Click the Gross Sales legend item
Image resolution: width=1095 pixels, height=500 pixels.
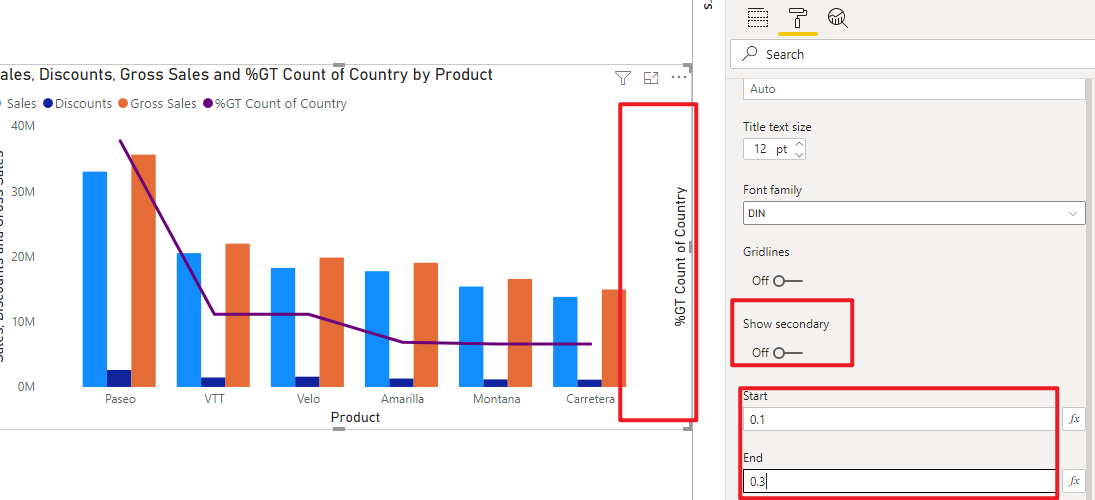click(157, 103)
